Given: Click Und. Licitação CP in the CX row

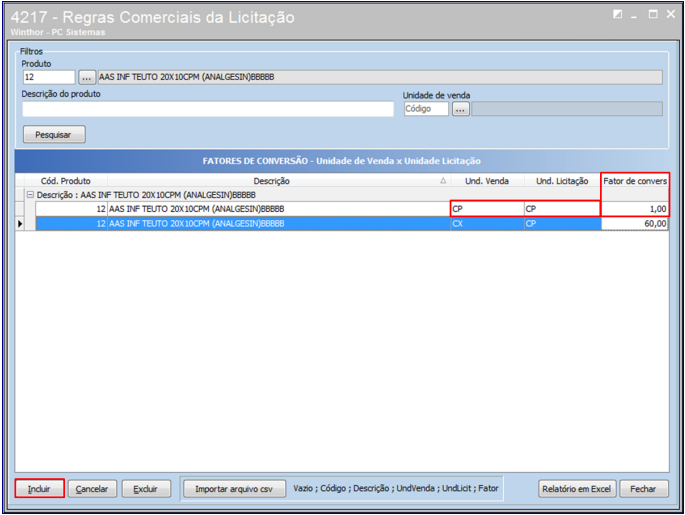Looking at the screenshot, I should (562, 224).
